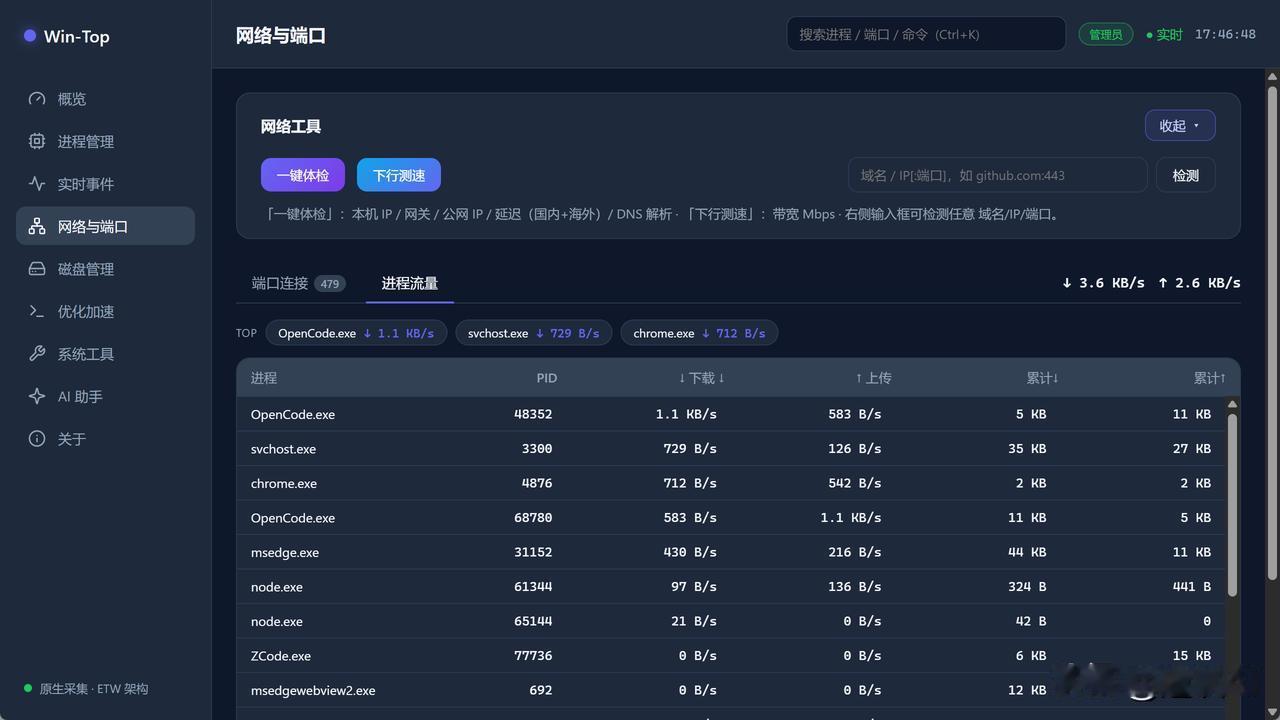Open 进程管理 sidebar item
Image resolution: width=1280 pixels, height=720 pixels.
pos(105,141)
